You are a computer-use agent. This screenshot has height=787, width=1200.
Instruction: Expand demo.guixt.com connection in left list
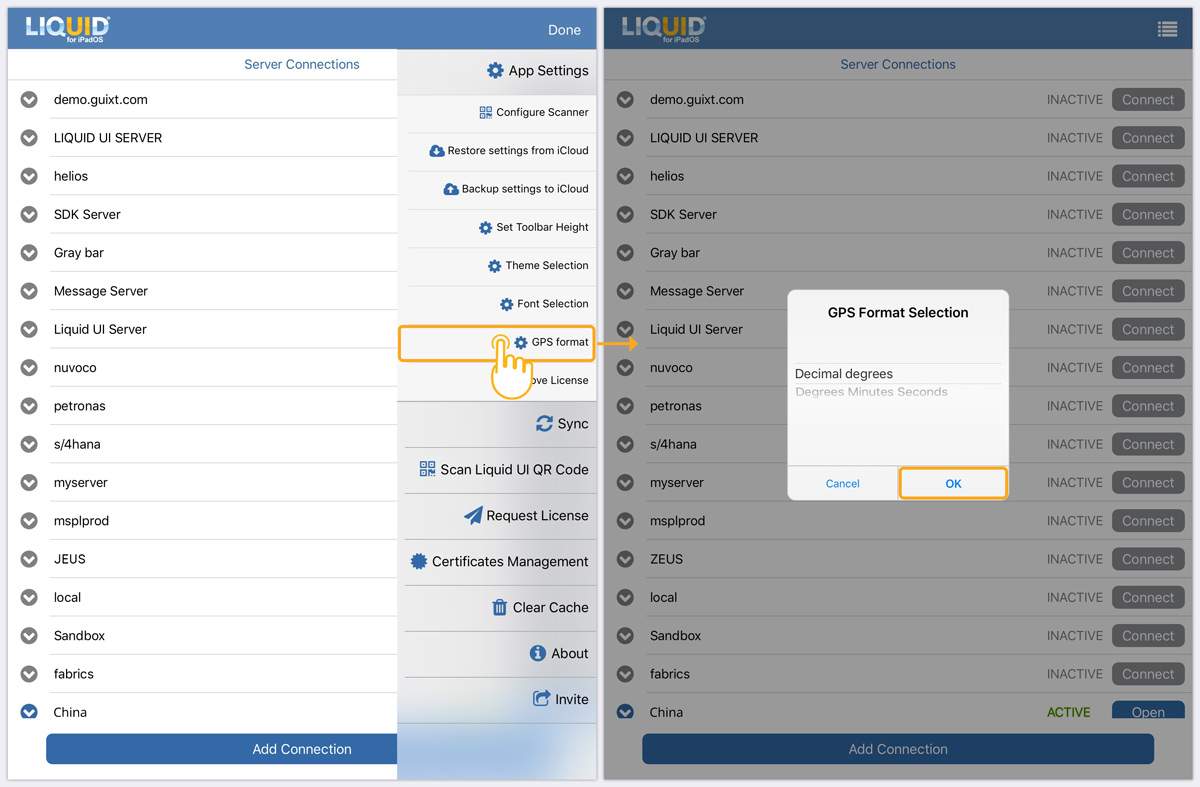point(29,100)
